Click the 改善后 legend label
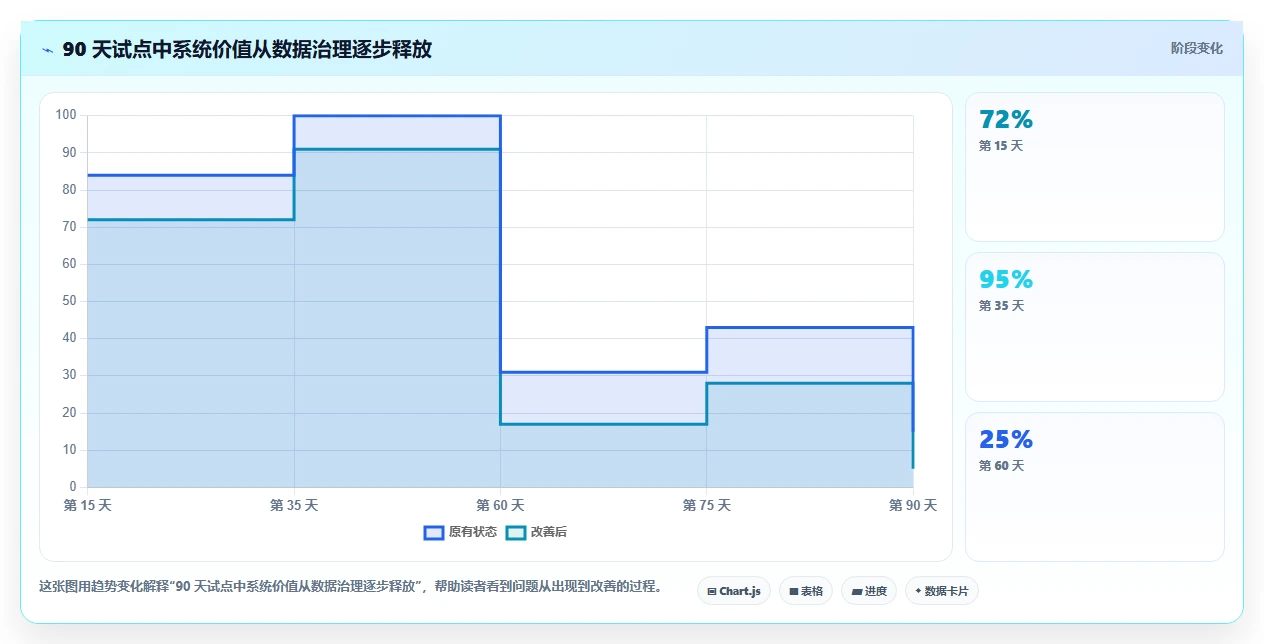Image resolution: width=1264 pixels, height=644 pixels. pyautogui.click(x=548, y=532)
